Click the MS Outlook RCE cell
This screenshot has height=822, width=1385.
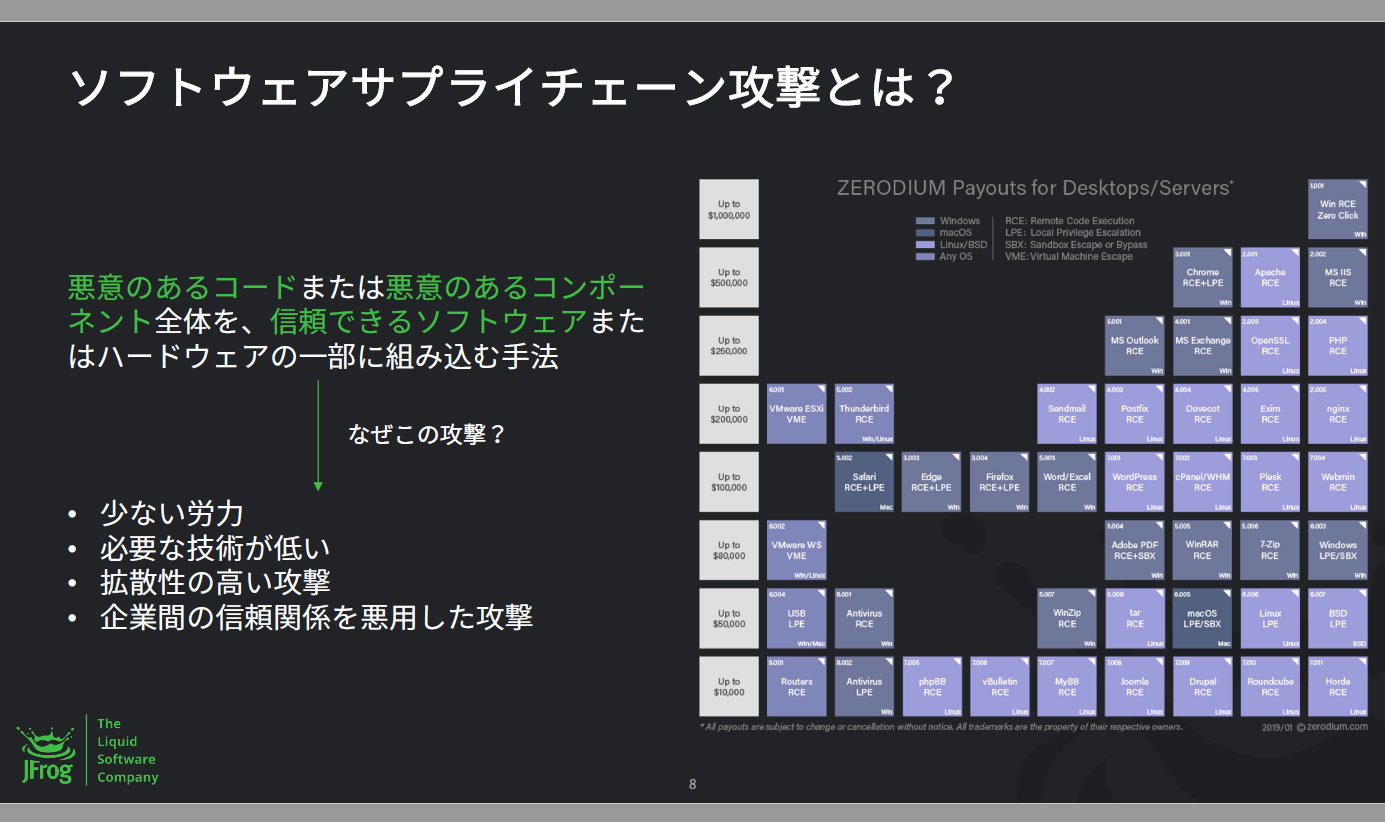click(1135, 346)
